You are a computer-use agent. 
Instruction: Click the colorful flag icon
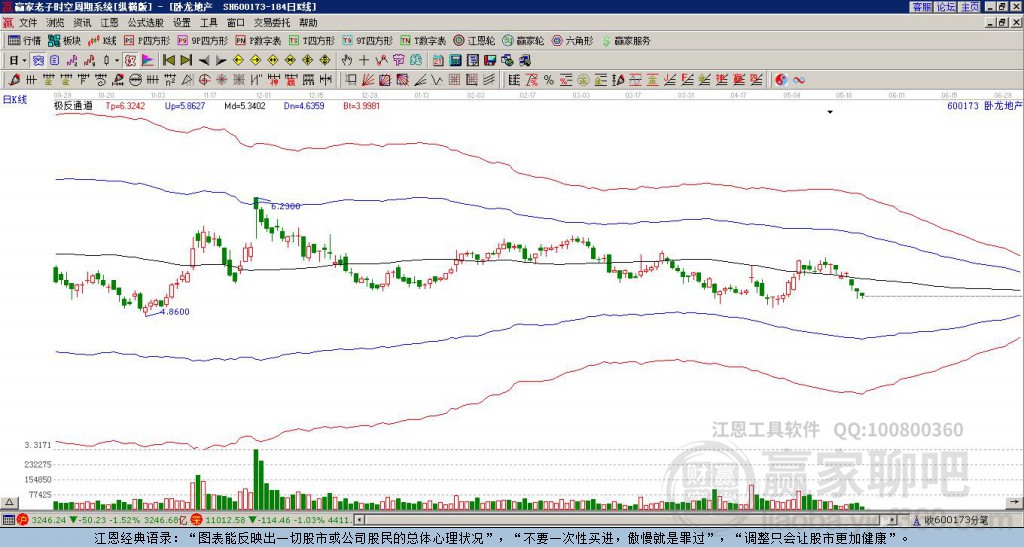pos(148,60)
